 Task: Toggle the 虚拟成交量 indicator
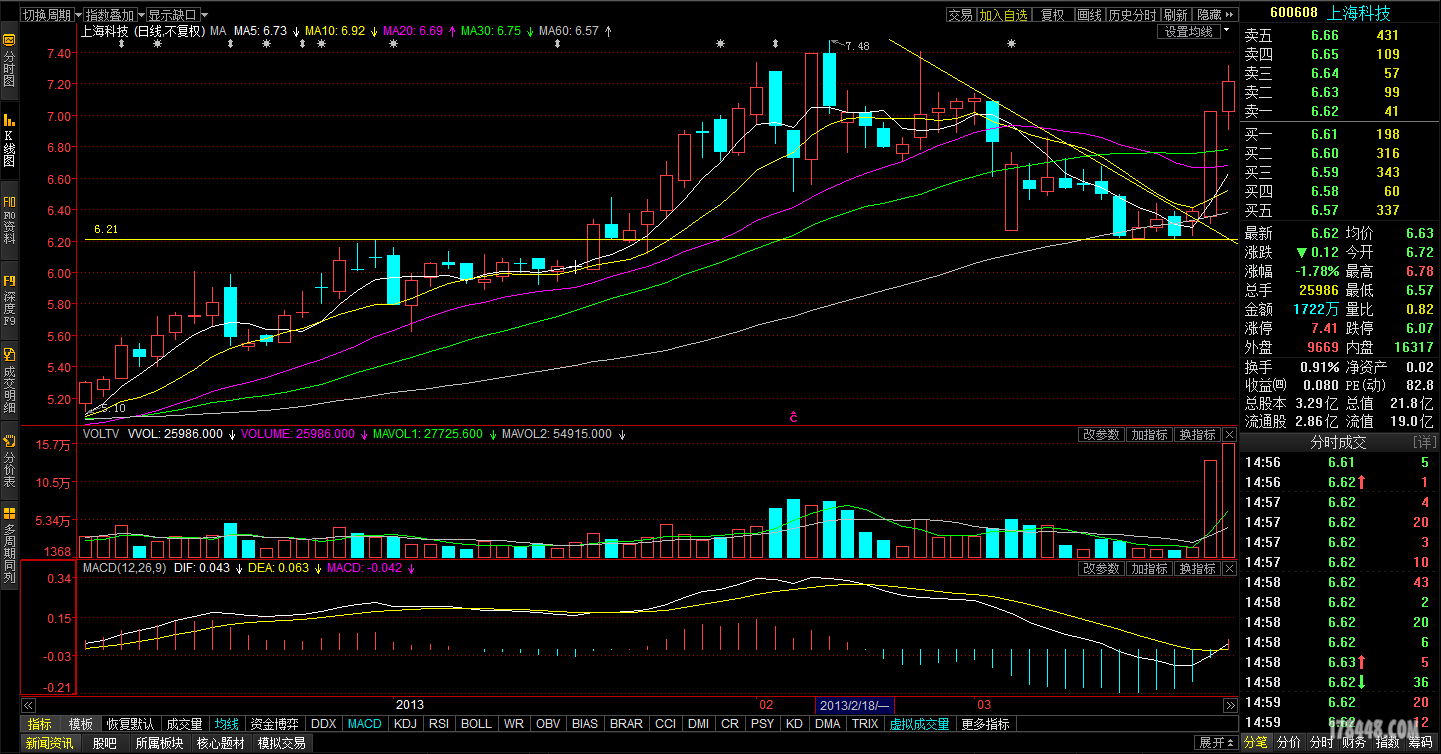(x=919, y=724)
